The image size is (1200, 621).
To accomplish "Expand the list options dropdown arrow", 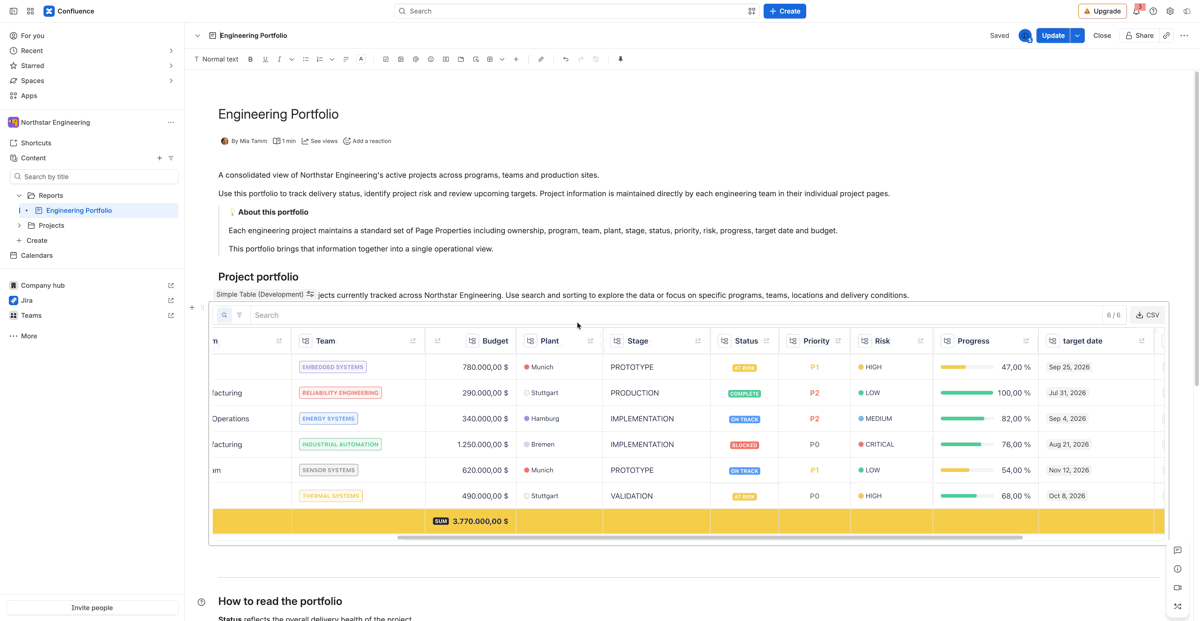I will [x=332, y=59].
